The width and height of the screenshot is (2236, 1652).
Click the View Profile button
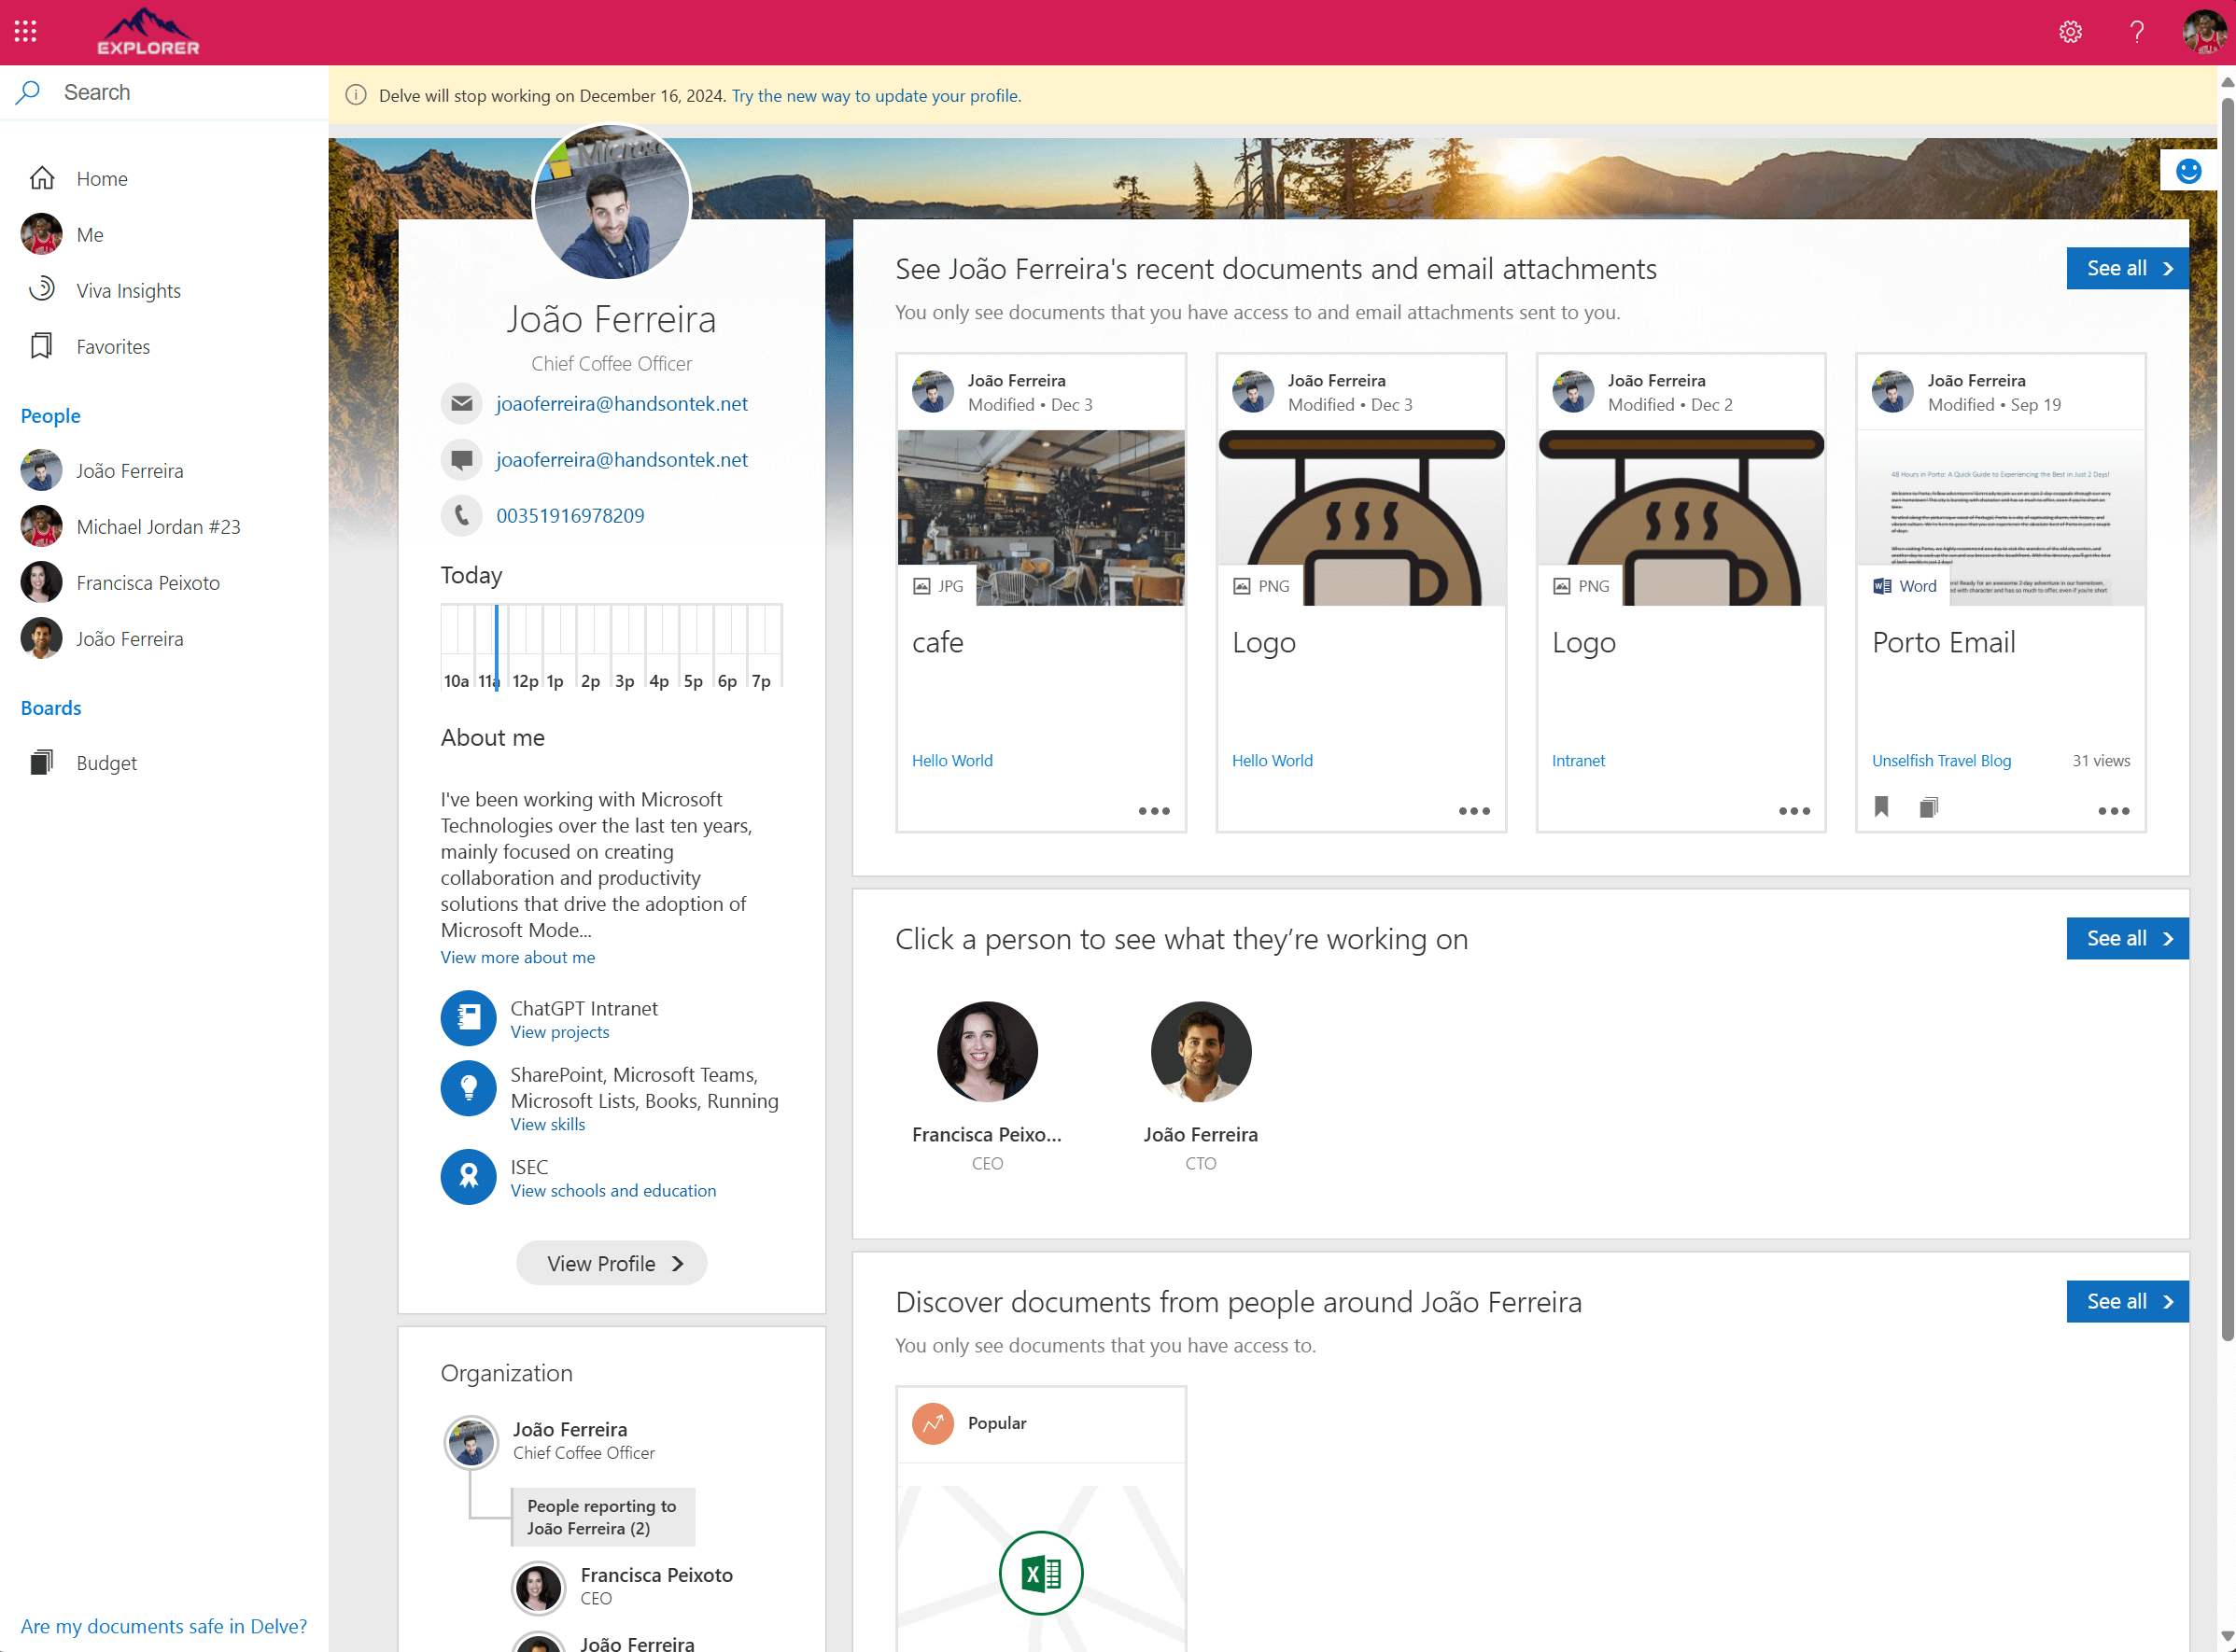tap(611, 1262)
